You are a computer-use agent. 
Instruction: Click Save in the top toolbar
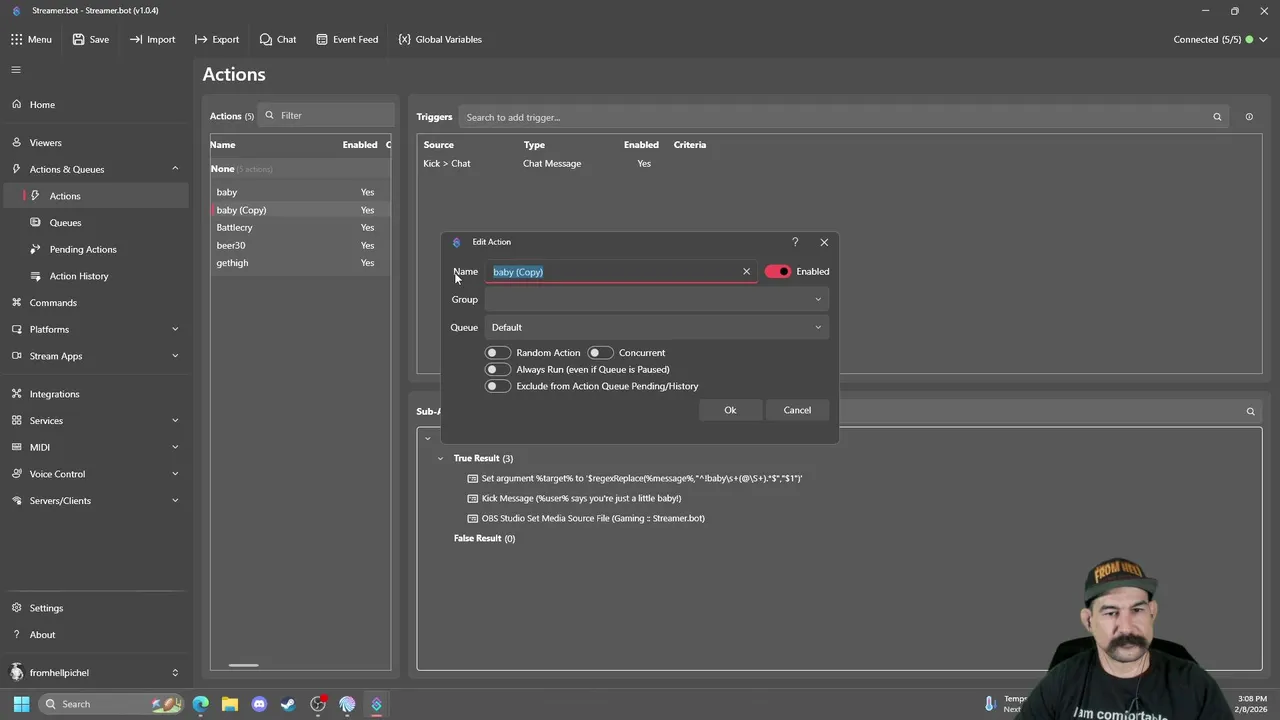[x=90, y=39]
